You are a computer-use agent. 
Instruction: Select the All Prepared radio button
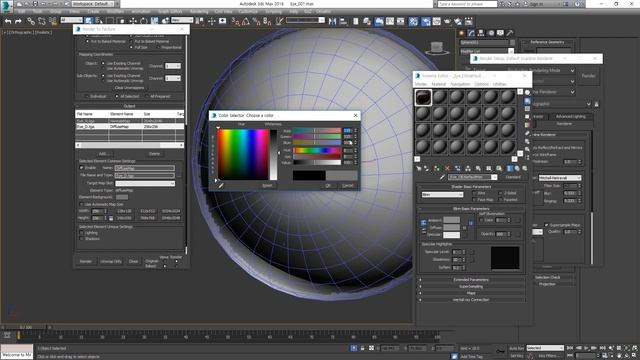point(147,96)
